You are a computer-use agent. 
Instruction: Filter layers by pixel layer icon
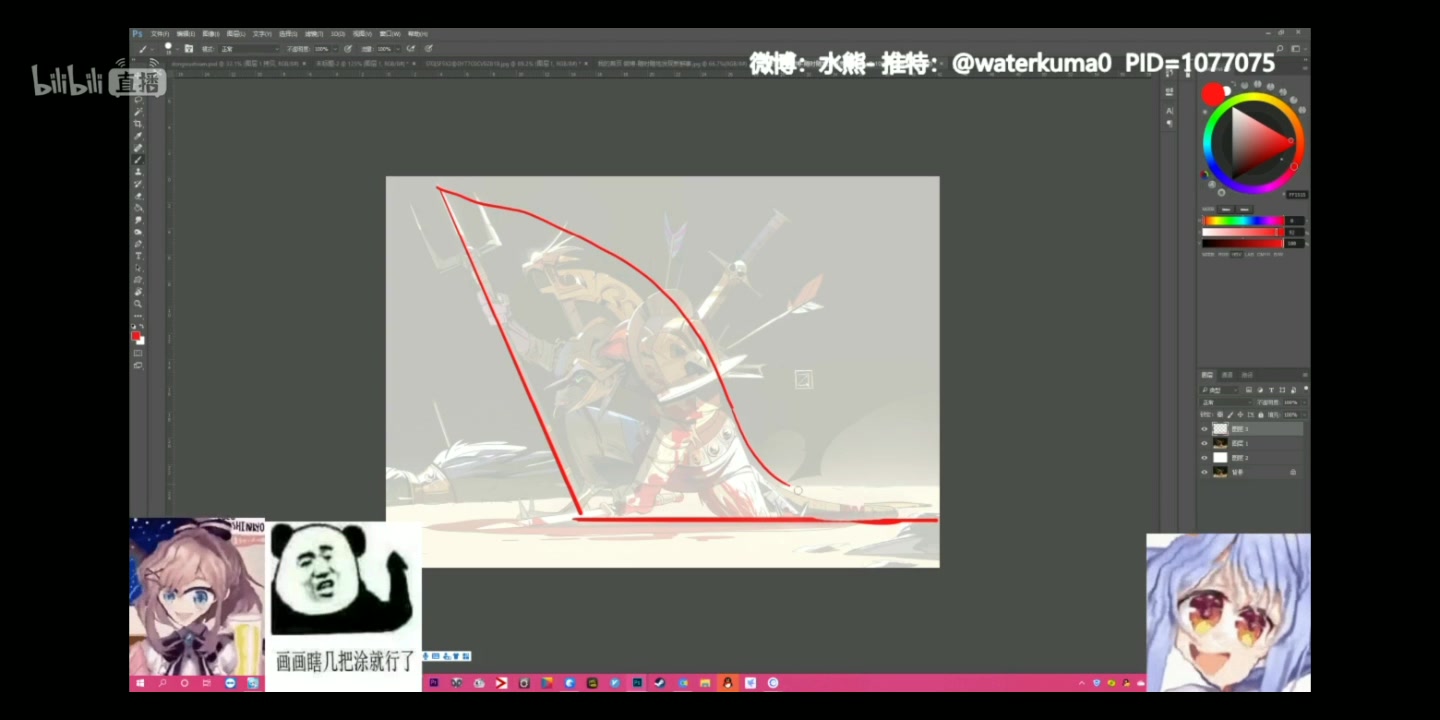pos(1249,390)
